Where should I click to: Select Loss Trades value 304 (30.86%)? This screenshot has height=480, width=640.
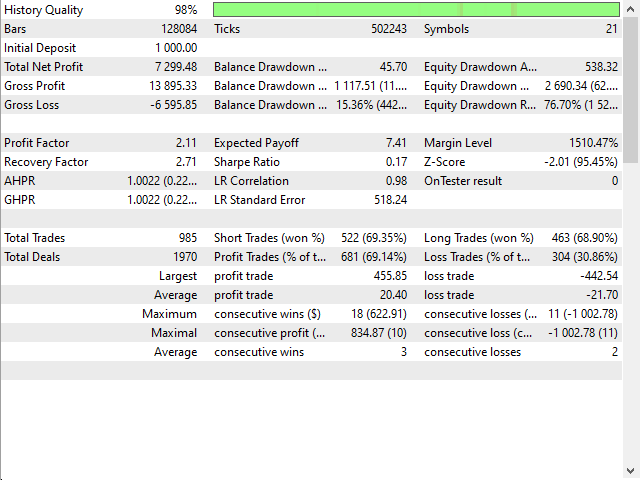click(584, 257)
